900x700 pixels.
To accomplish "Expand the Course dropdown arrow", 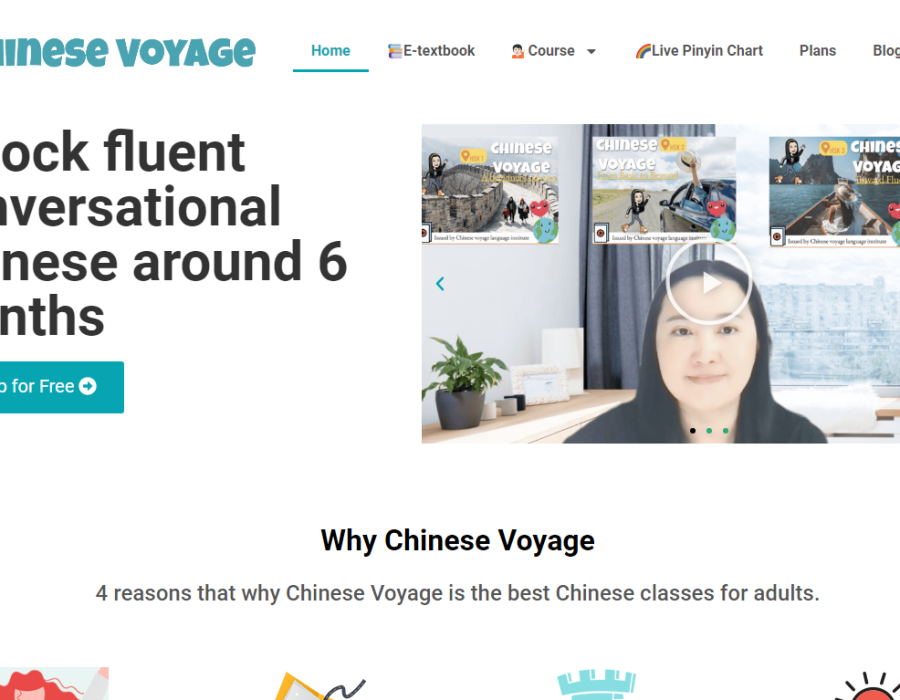I will click(x=591, y=52).
